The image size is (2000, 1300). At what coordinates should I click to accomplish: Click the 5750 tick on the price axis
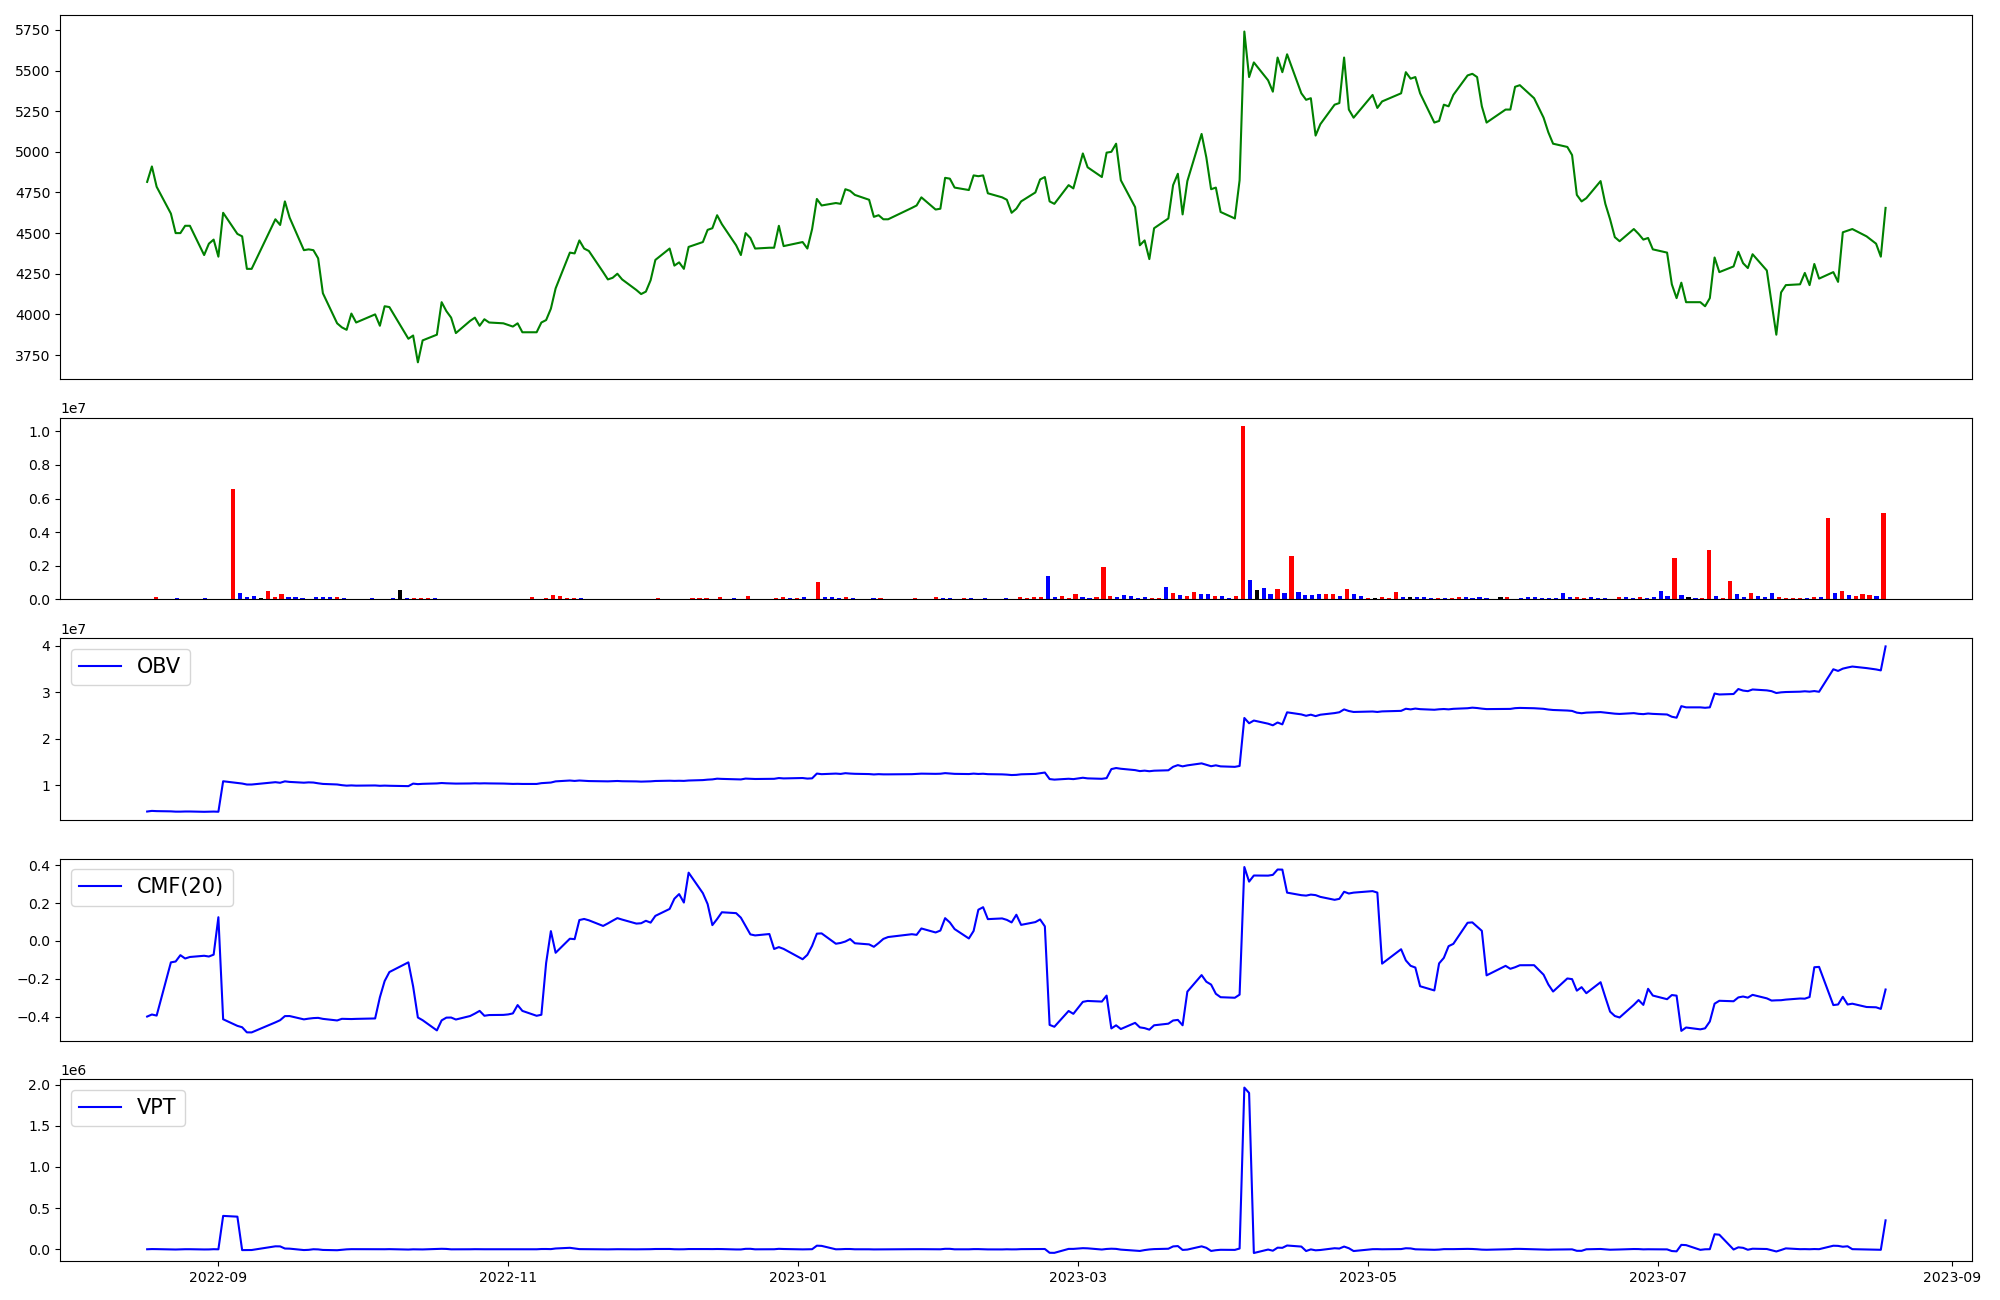click(x=32, y=31)
